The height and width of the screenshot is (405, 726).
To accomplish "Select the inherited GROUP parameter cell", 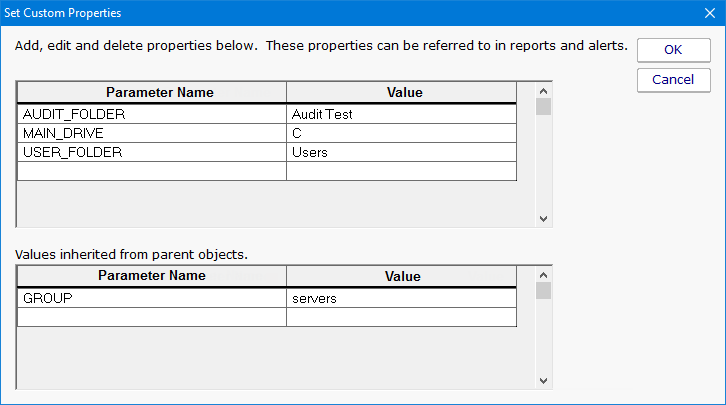I will click(x=152, y=298).
